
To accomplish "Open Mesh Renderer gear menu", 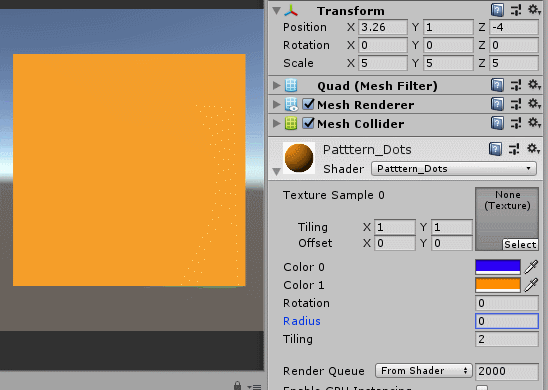I will click(534, 103).
